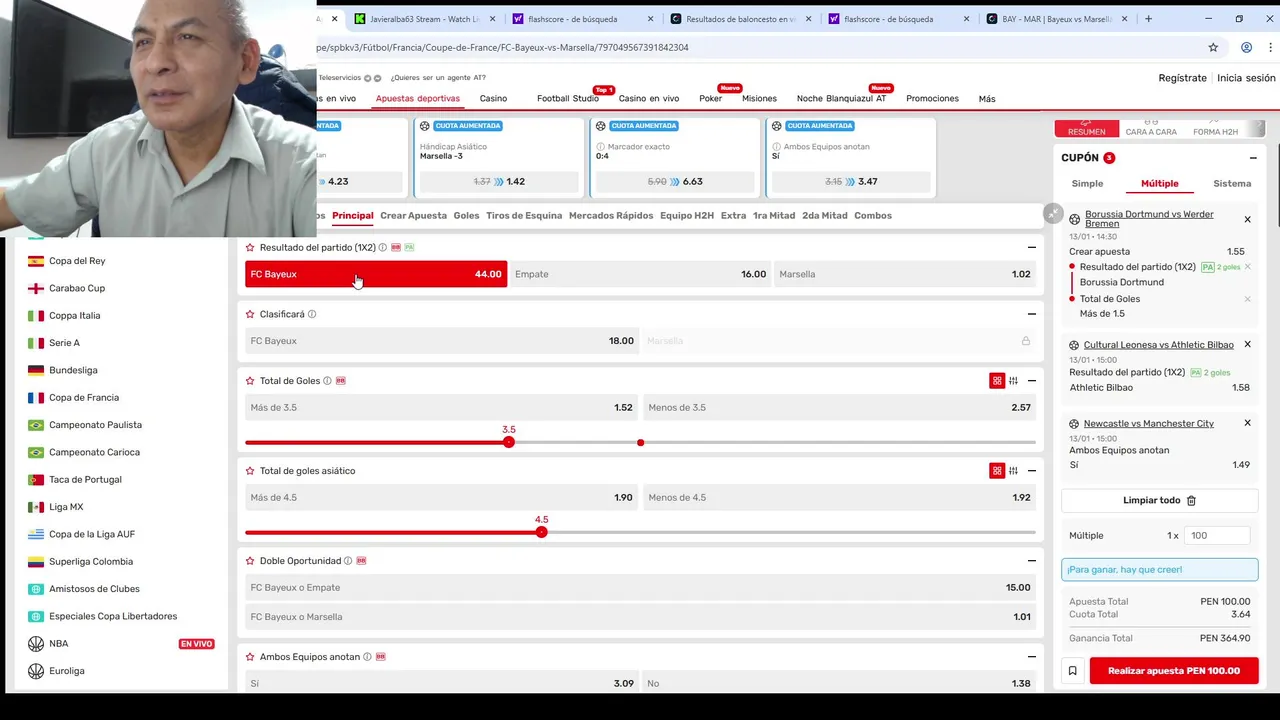Switch coupon to the Simple tab

tap(1087, 184)
